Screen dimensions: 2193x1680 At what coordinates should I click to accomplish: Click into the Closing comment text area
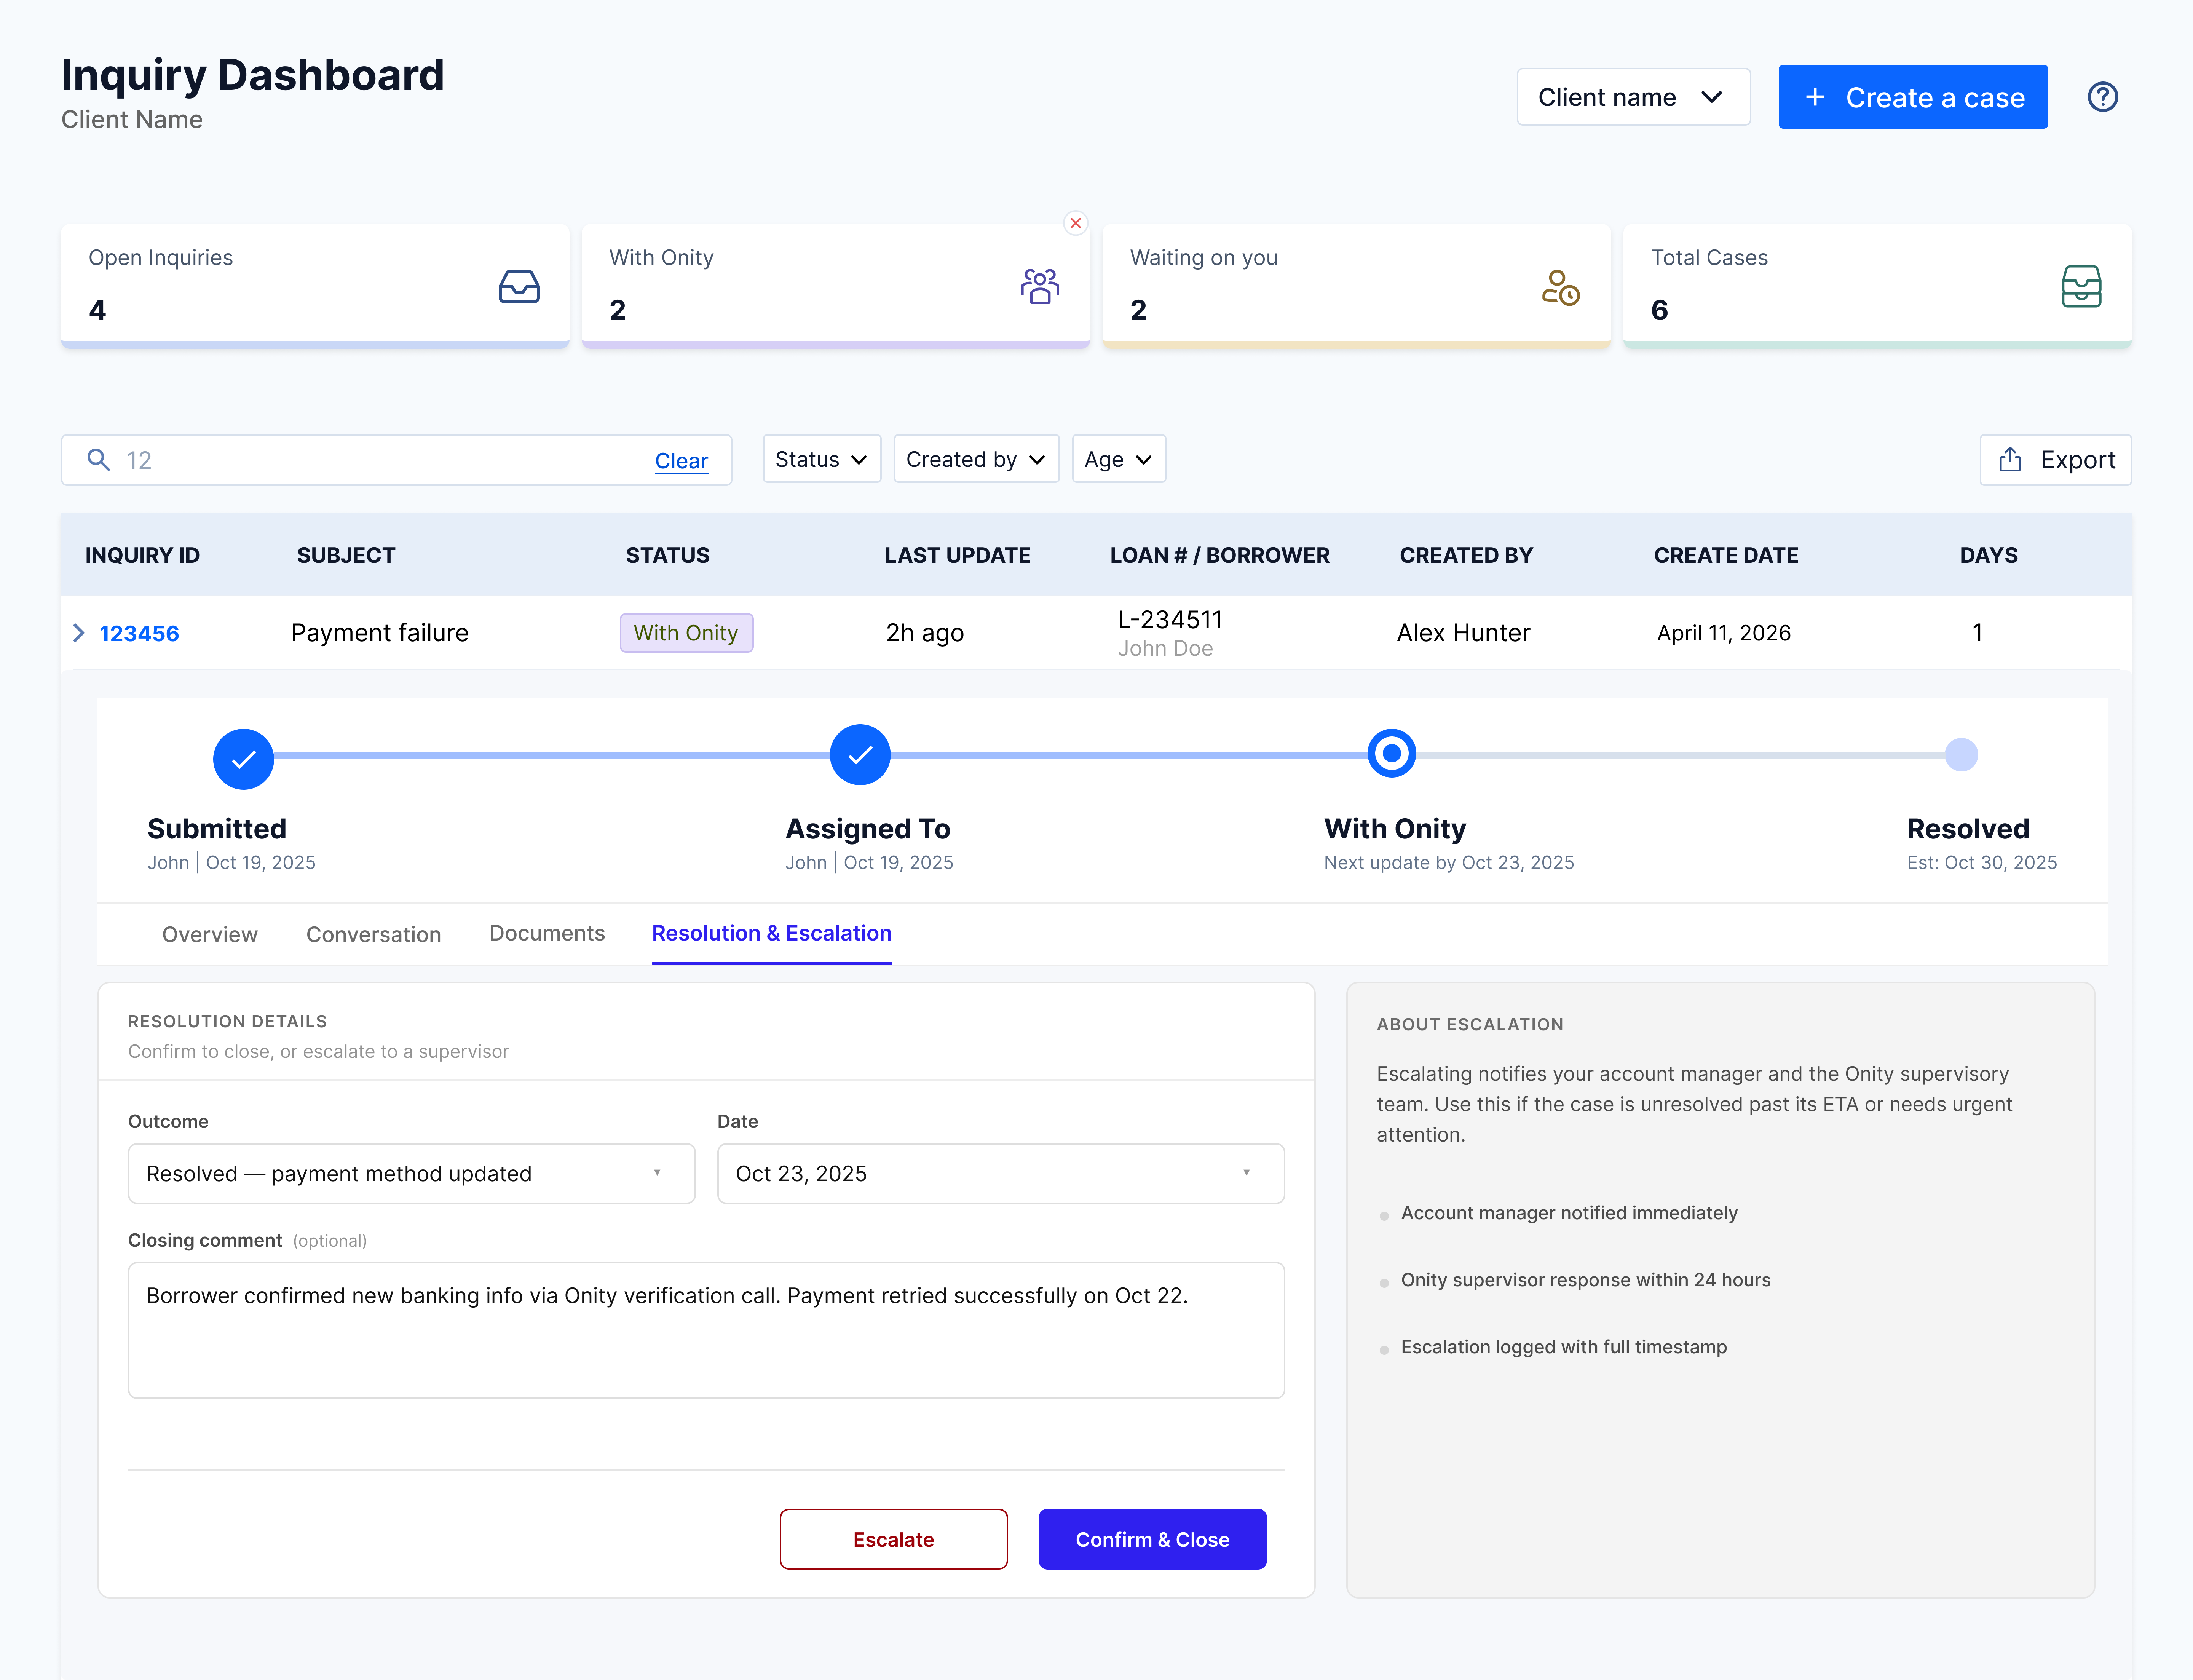coord(706,1330)
